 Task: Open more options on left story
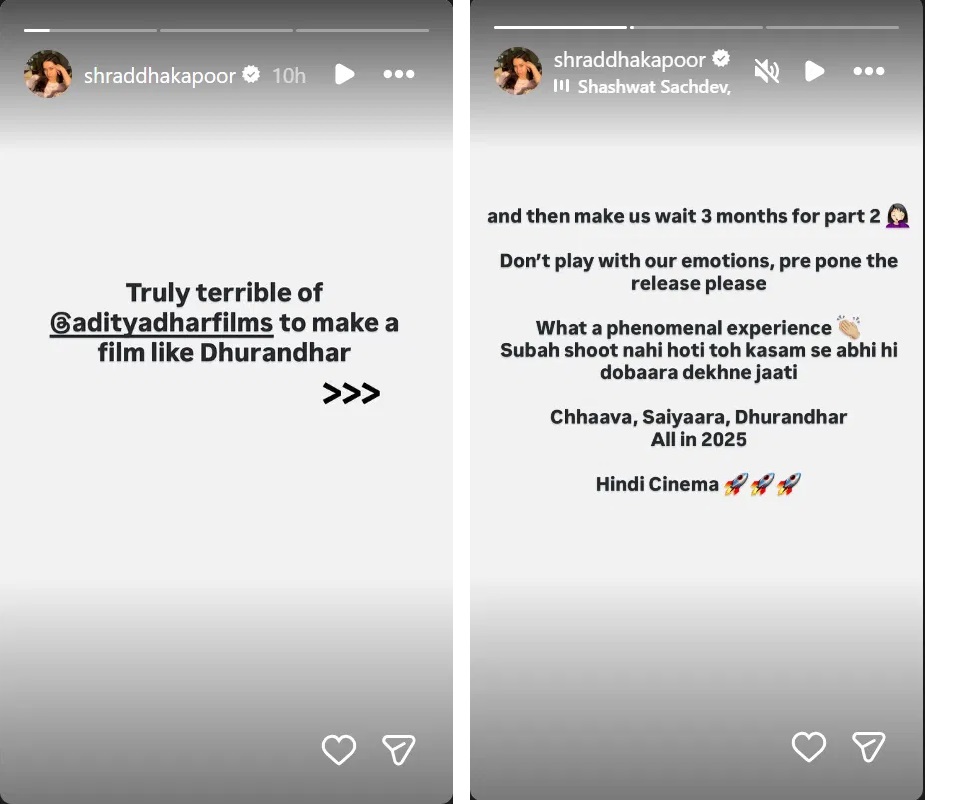398,74
